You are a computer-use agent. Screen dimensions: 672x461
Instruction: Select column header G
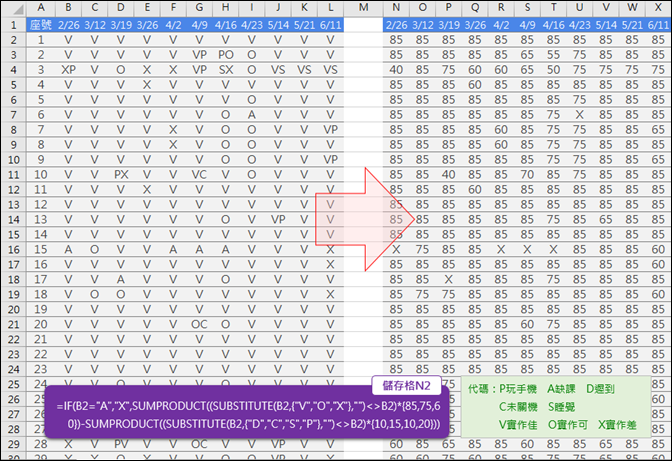(x=199, y=8)
